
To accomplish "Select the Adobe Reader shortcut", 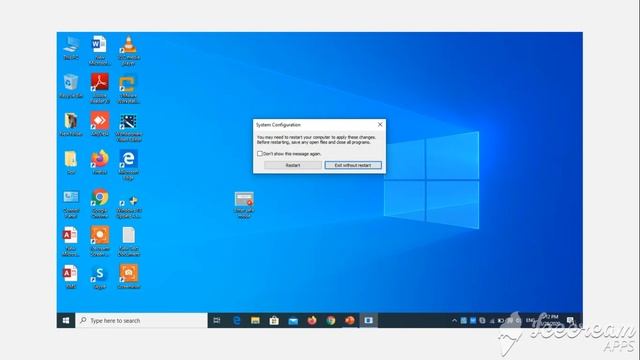I will pos(100,88).
